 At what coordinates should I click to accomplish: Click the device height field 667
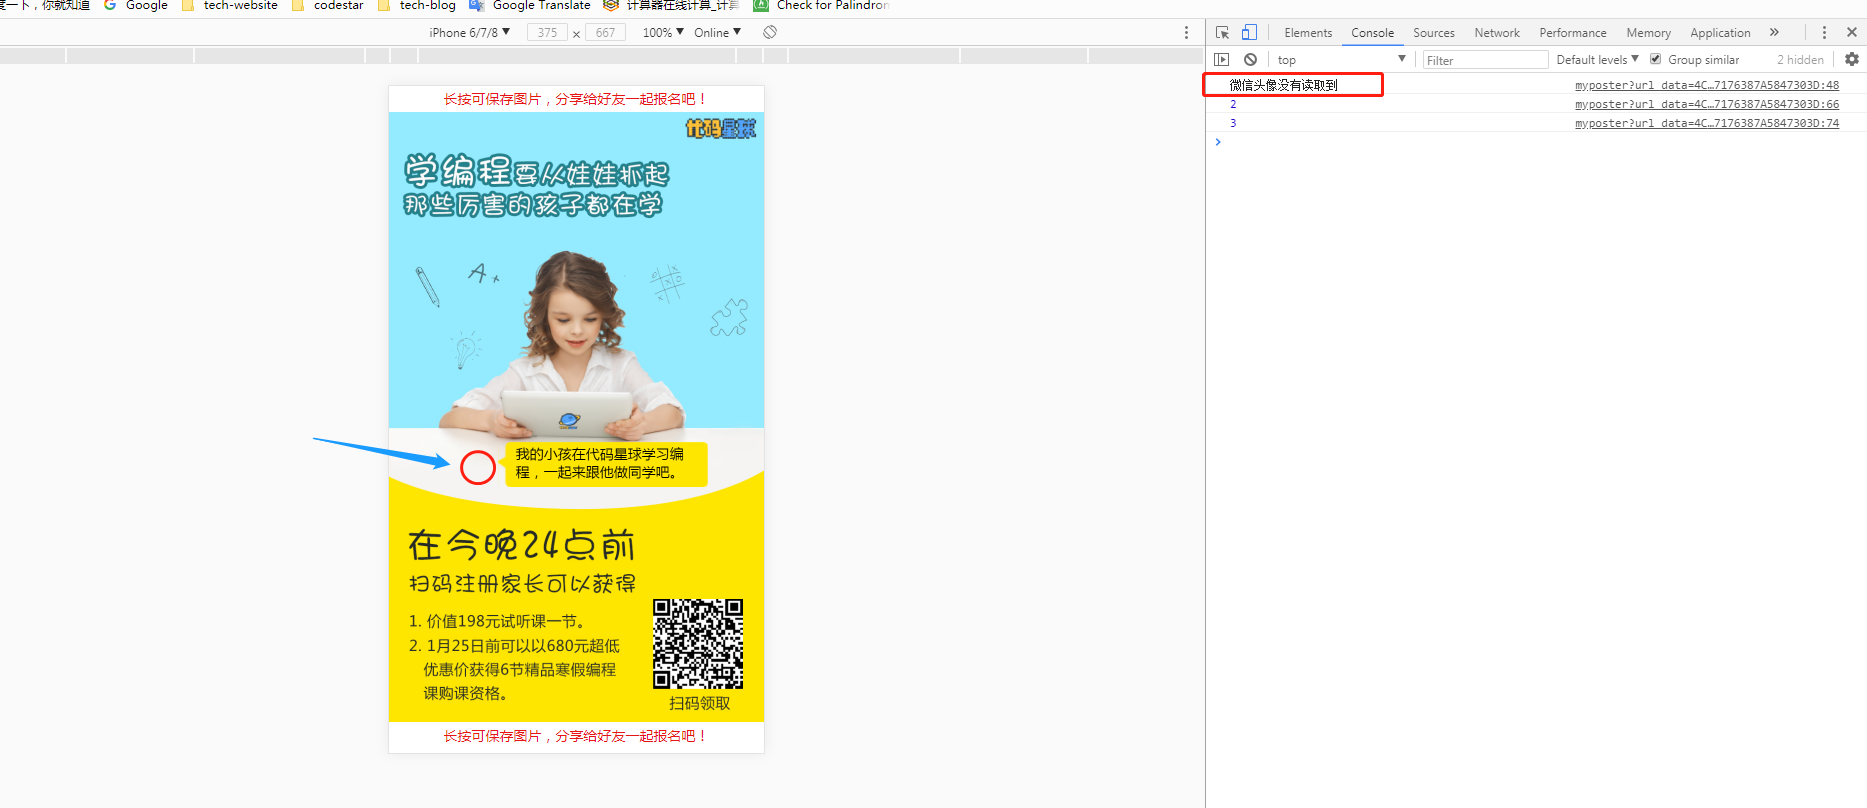pyautogui.click(x=605, y=32)
